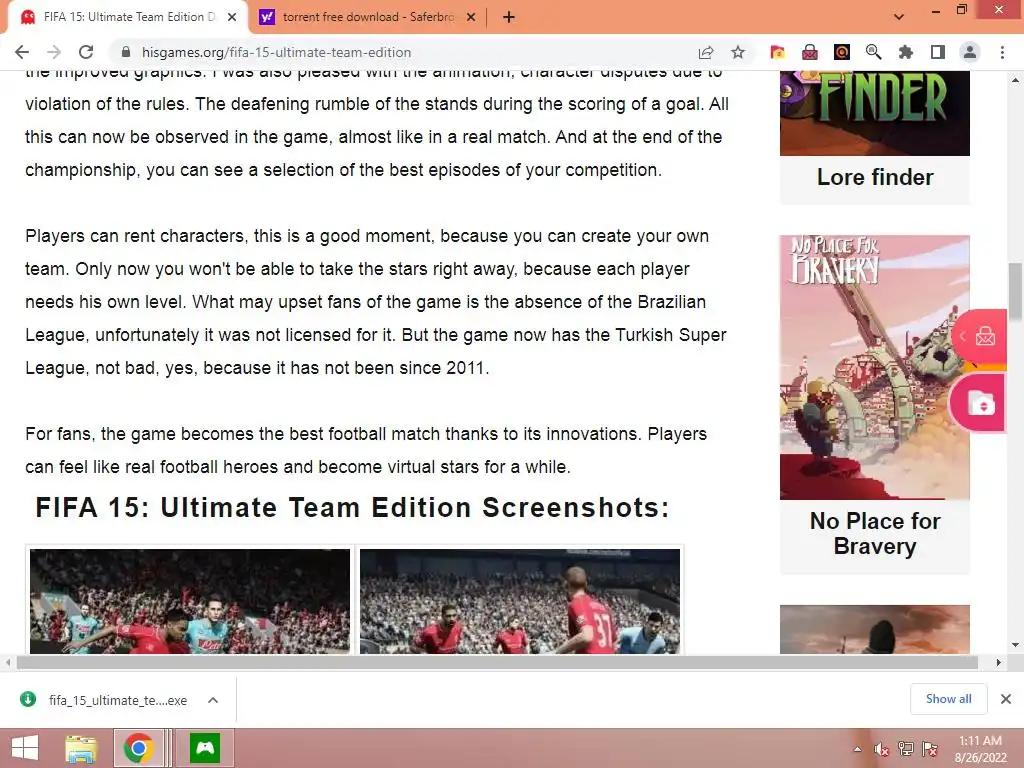Click the horizontal scrollbar right arrow
The width and height of the screenshot is (1024, 768).
pyautogui.click(x=998, y=663)
